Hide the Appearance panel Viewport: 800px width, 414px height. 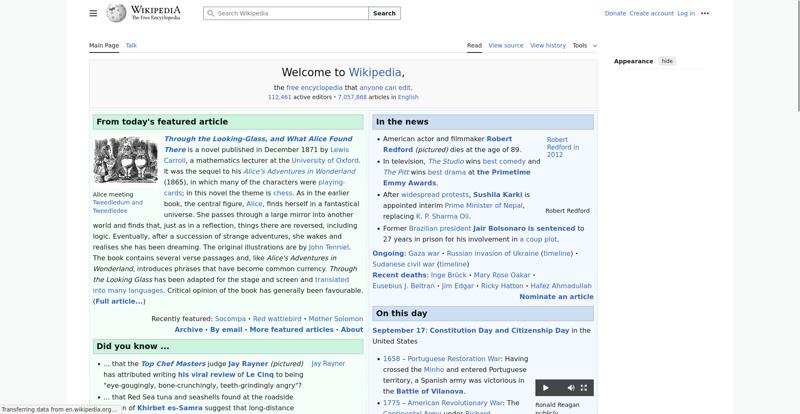(x=667, y=61)
